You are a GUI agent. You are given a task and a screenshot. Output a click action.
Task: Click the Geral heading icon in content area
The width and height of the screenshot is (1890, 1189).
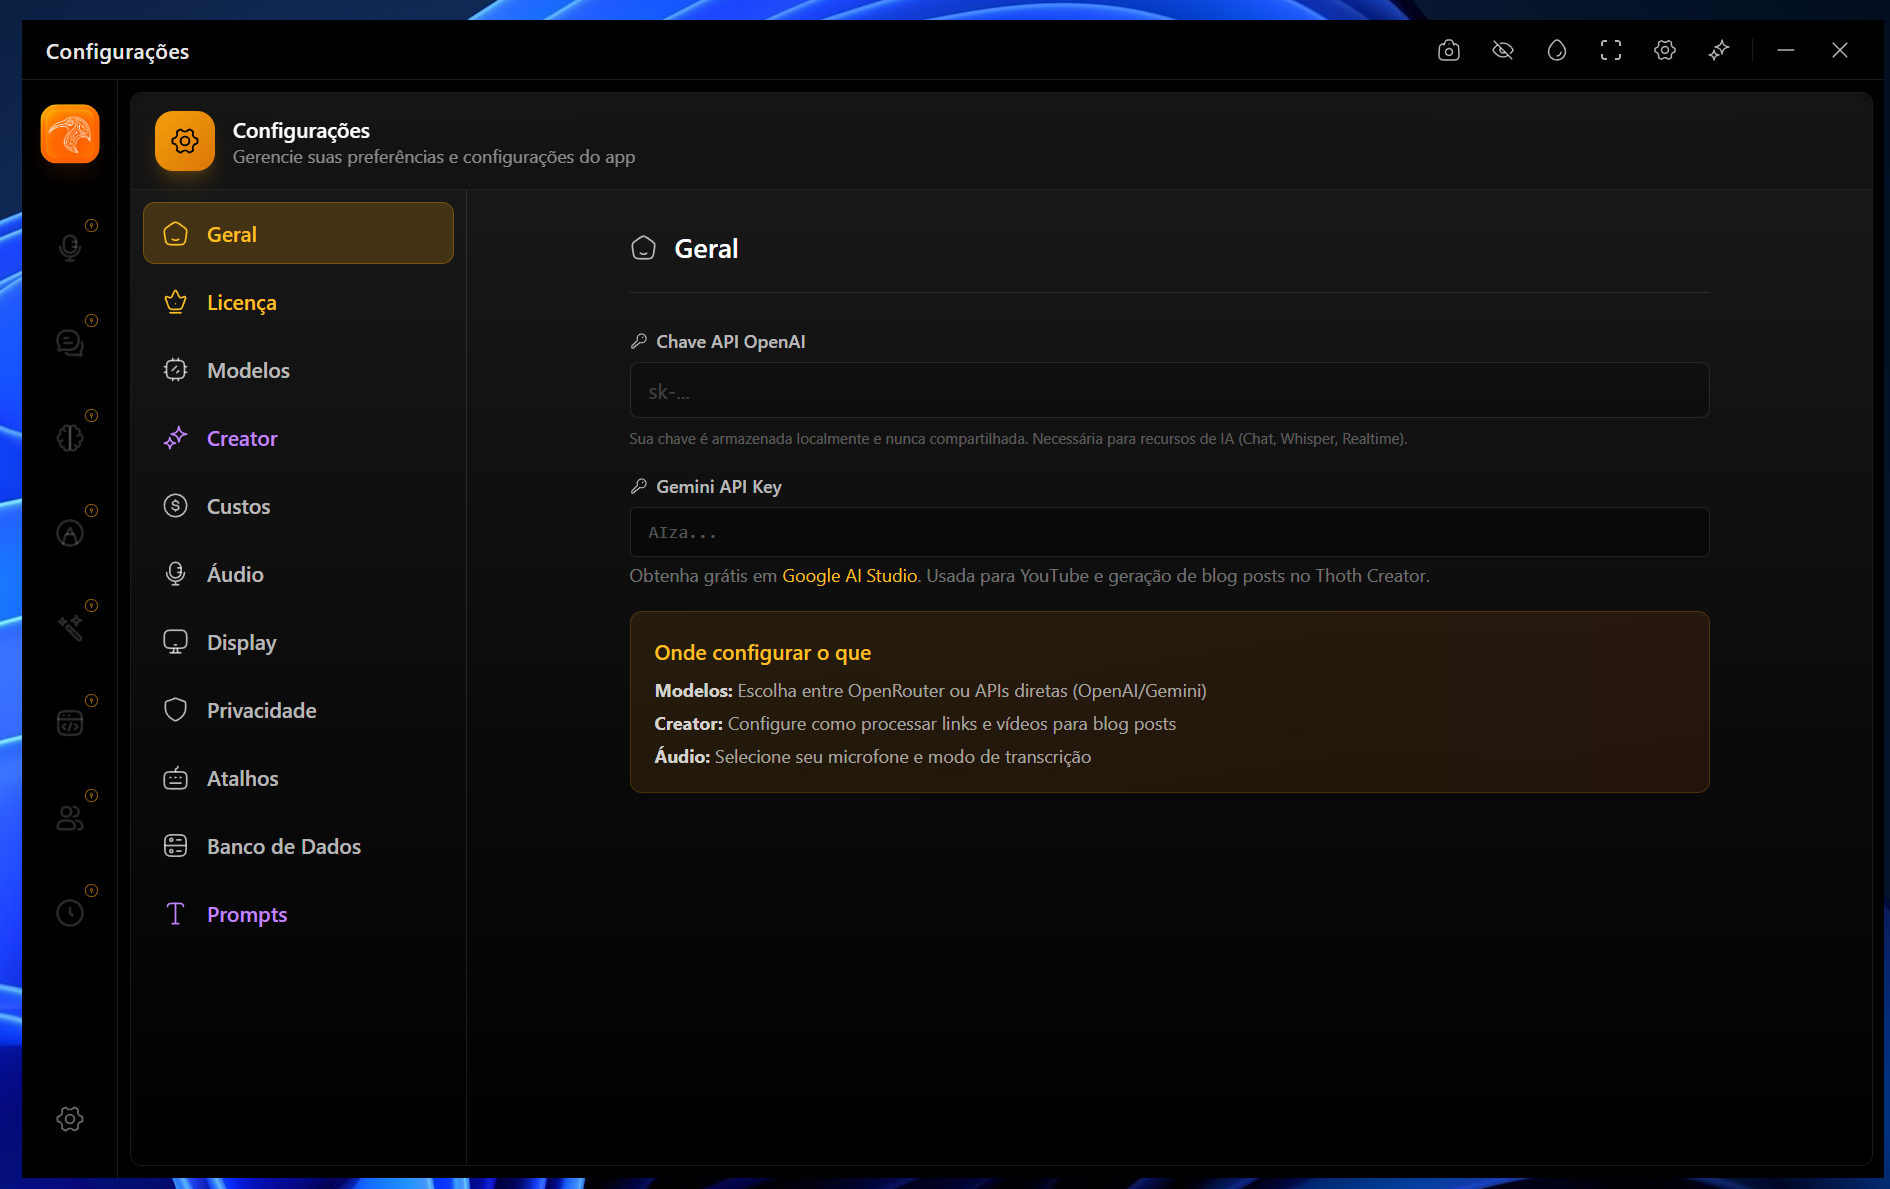tap(644, 248)
